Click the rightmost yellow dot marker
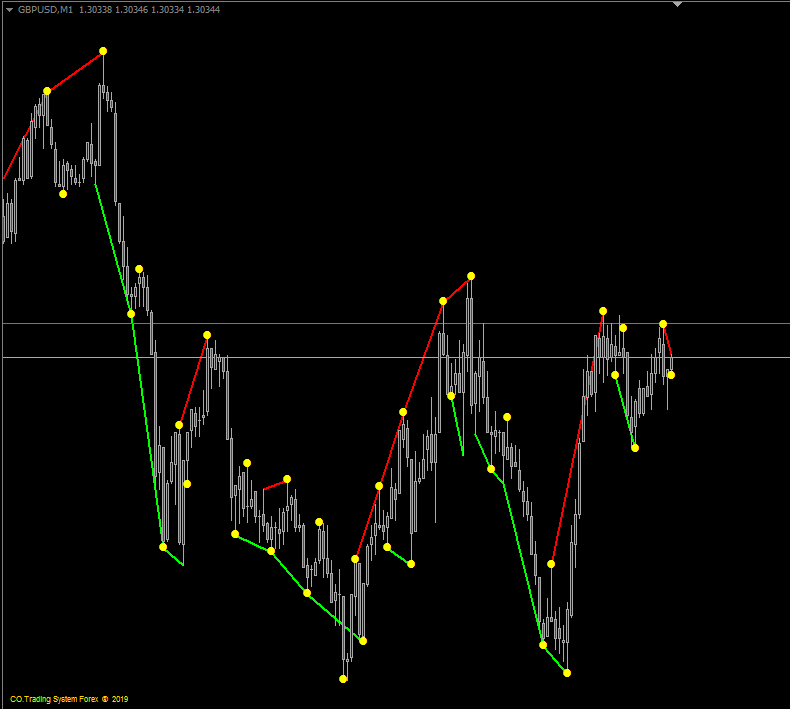Viewport: 790px width, 709px height. tap(671, 375)
